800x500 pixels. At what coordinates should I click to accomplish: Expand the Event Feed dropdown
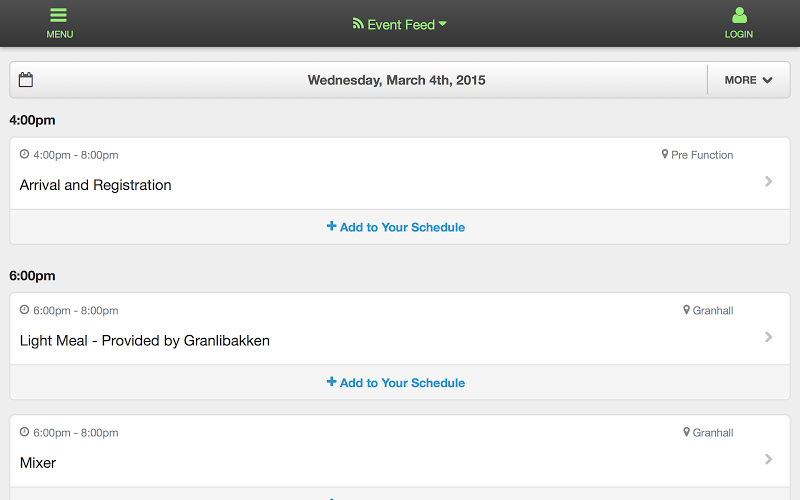click(x=399, y=24)
